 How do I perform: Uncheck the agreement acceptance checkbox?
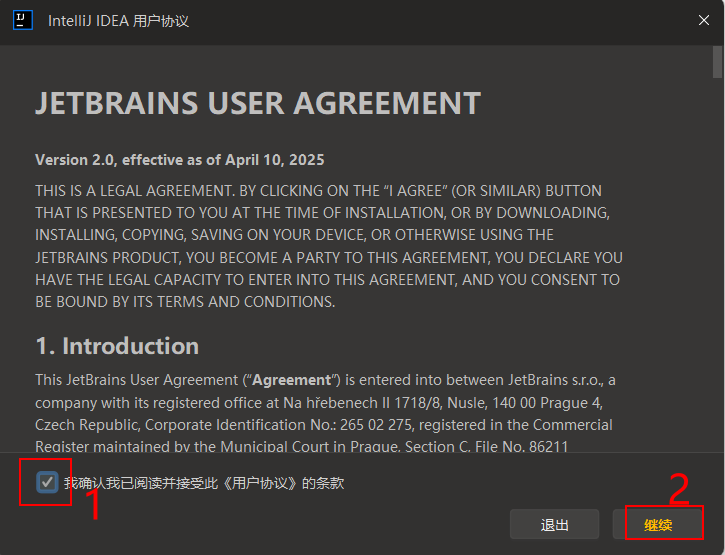click(x=47, y=482)
